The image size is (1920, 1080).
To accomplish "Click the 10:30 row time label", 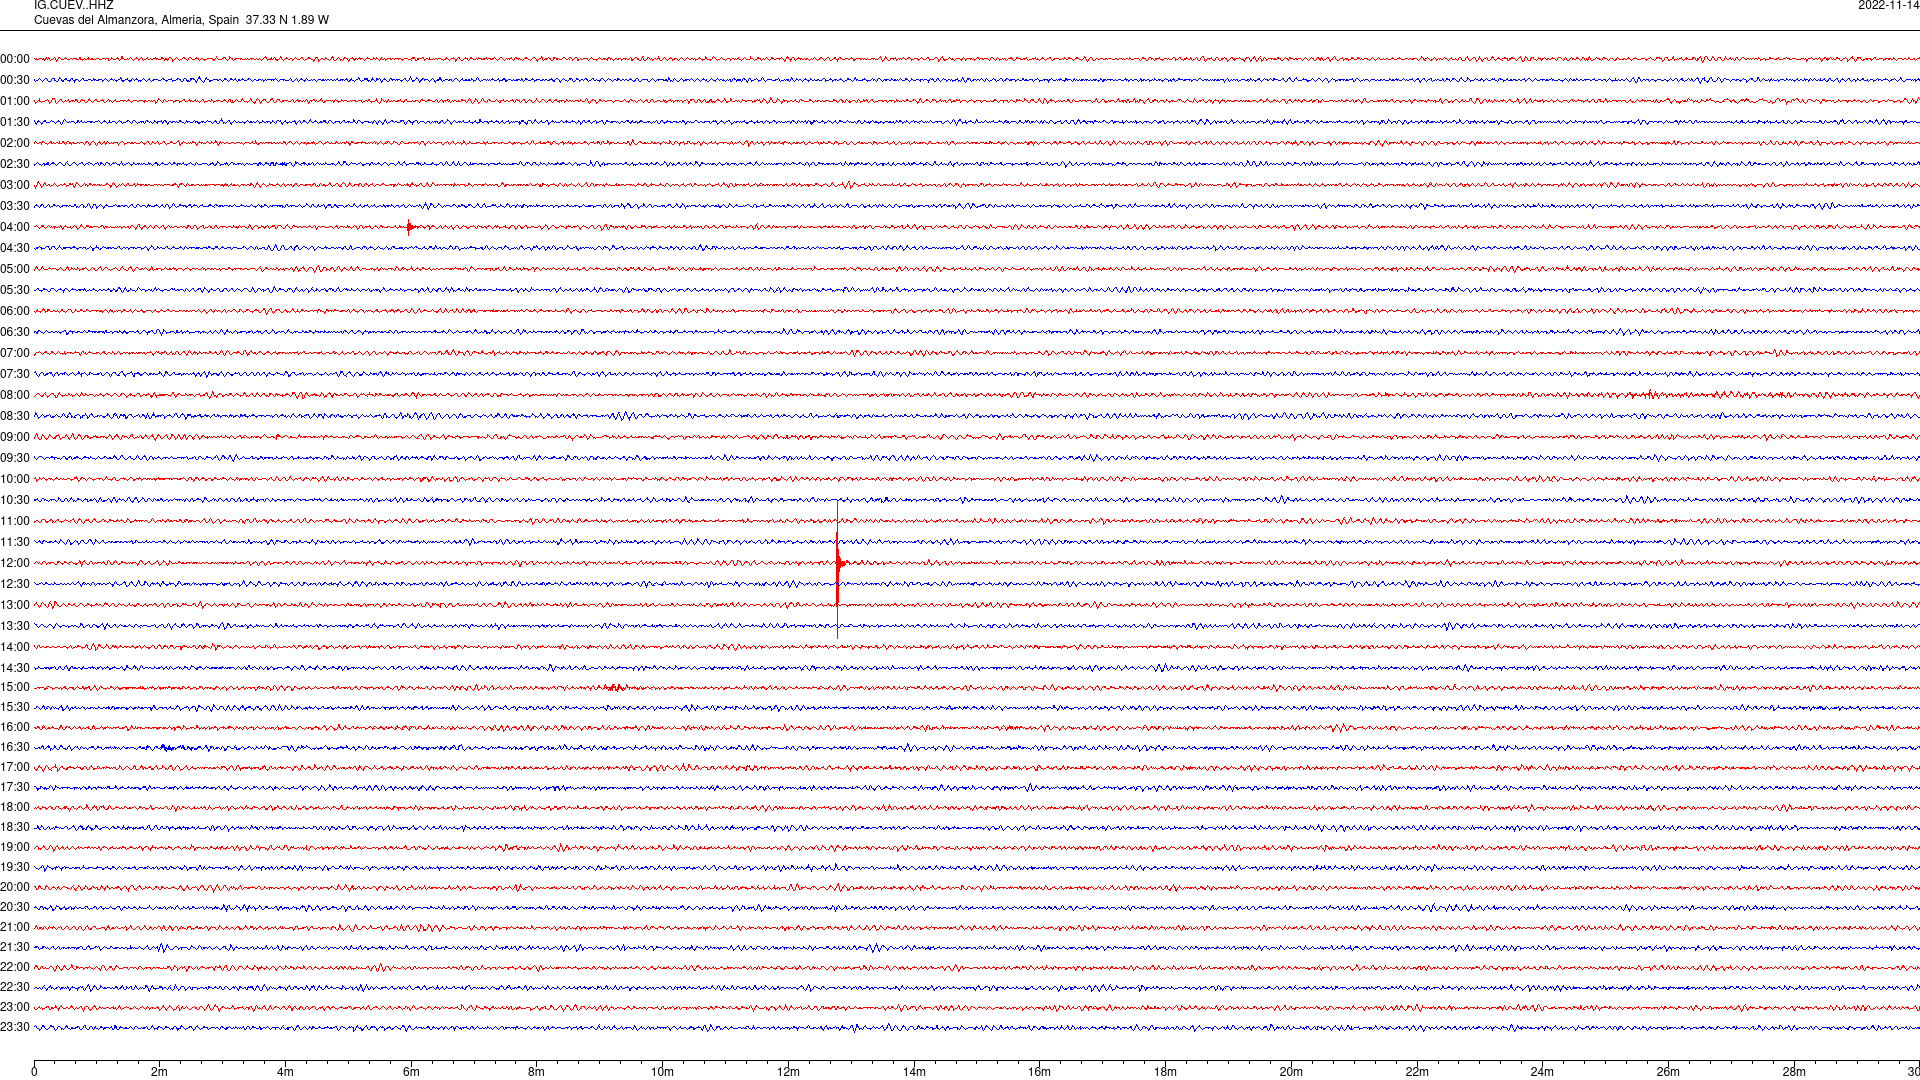I will pos(15,500).
